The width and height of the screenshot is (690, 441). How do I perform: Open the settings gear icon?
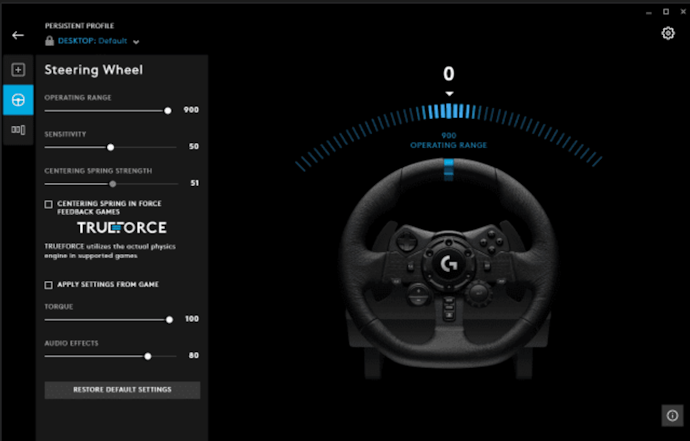668,33
